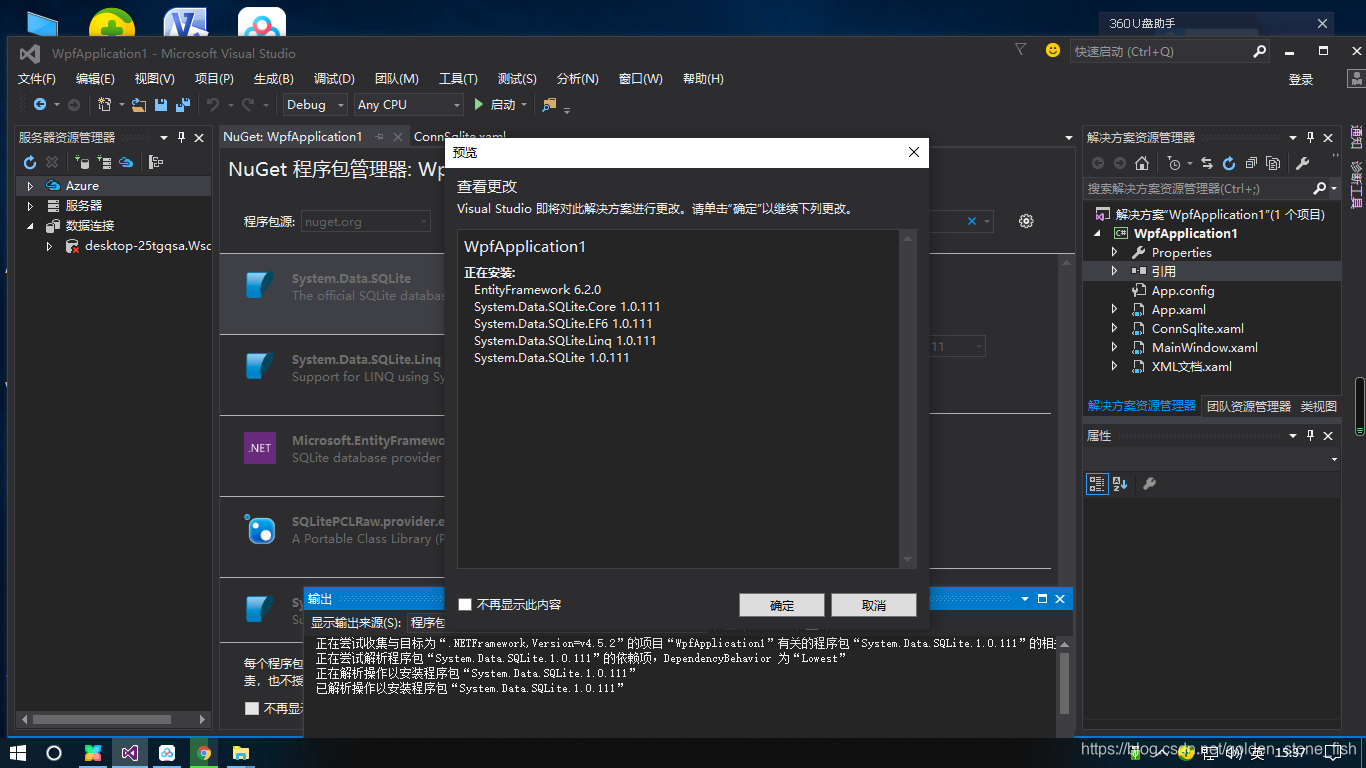Expand the Azure node in Server Explorer
This screenshot has height=768, width=1366.
[x=30, y=186]
